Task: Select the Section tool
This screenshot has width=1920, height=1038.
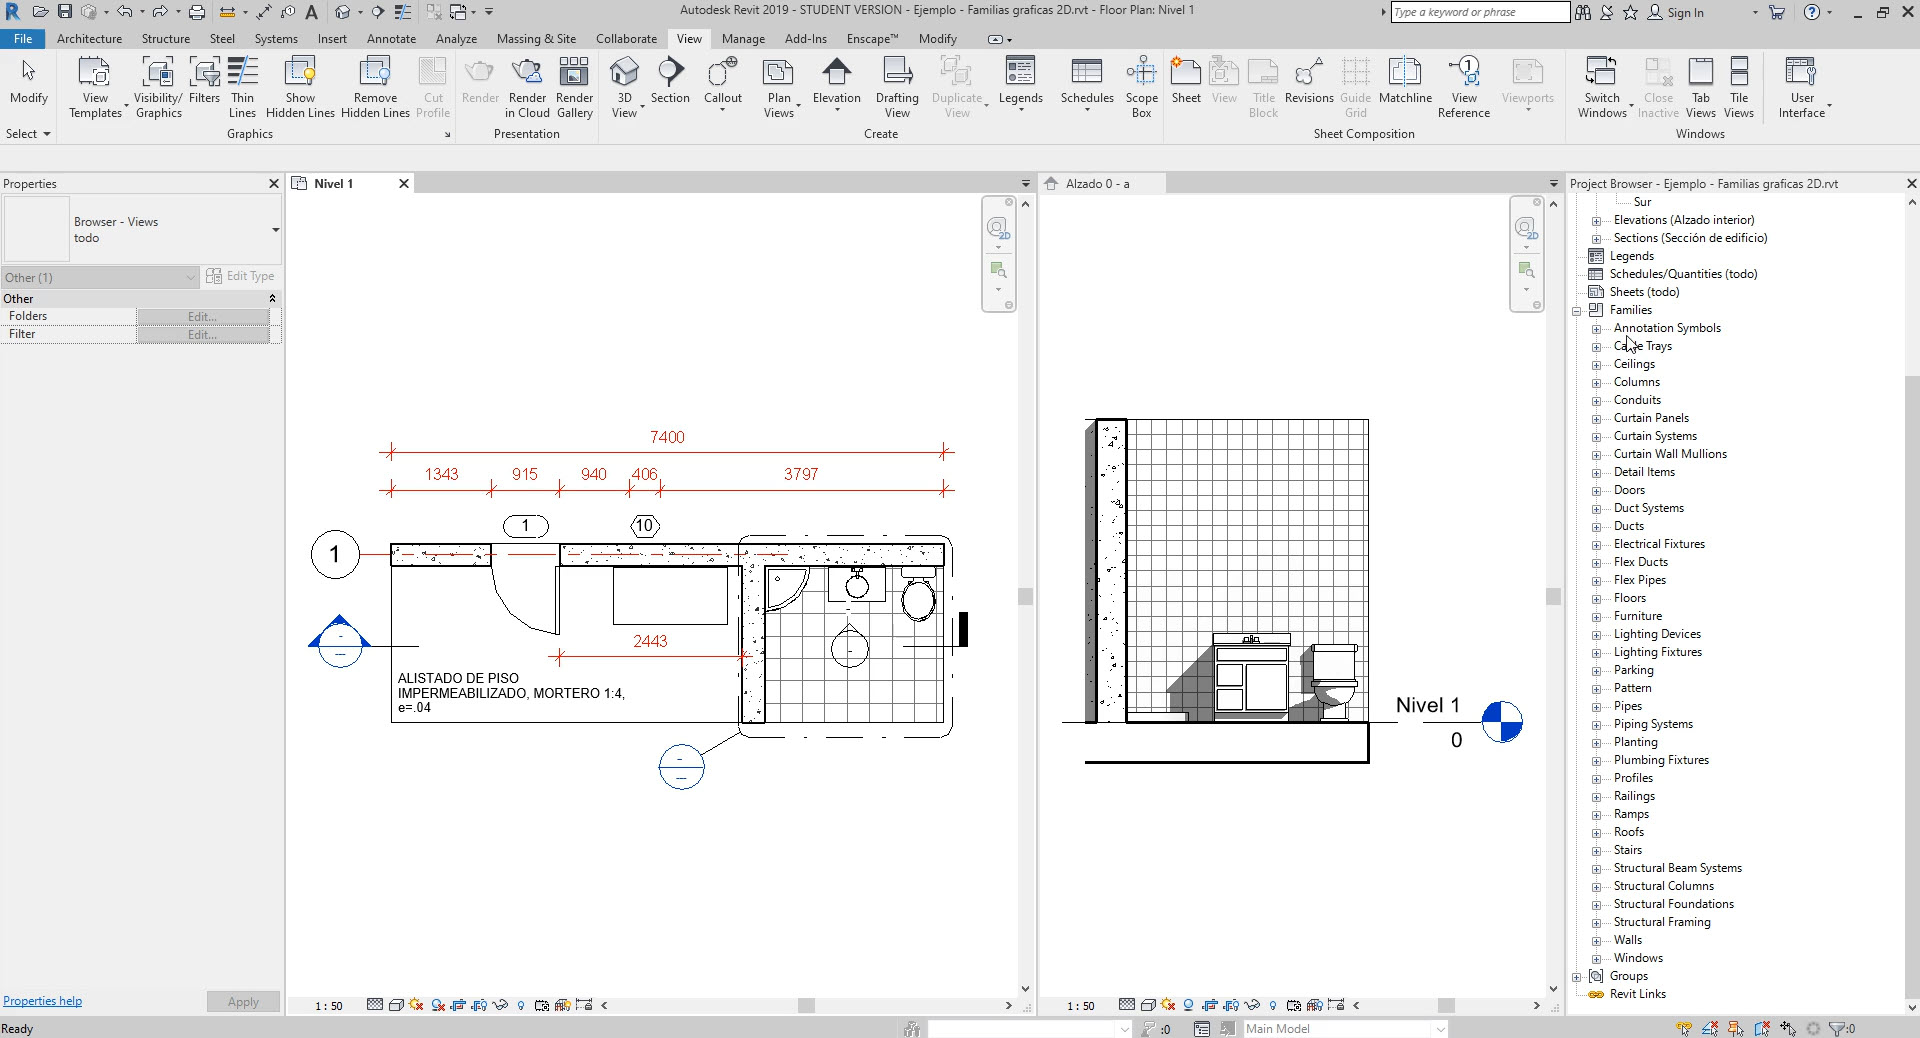Action: [x=670, y=80]
